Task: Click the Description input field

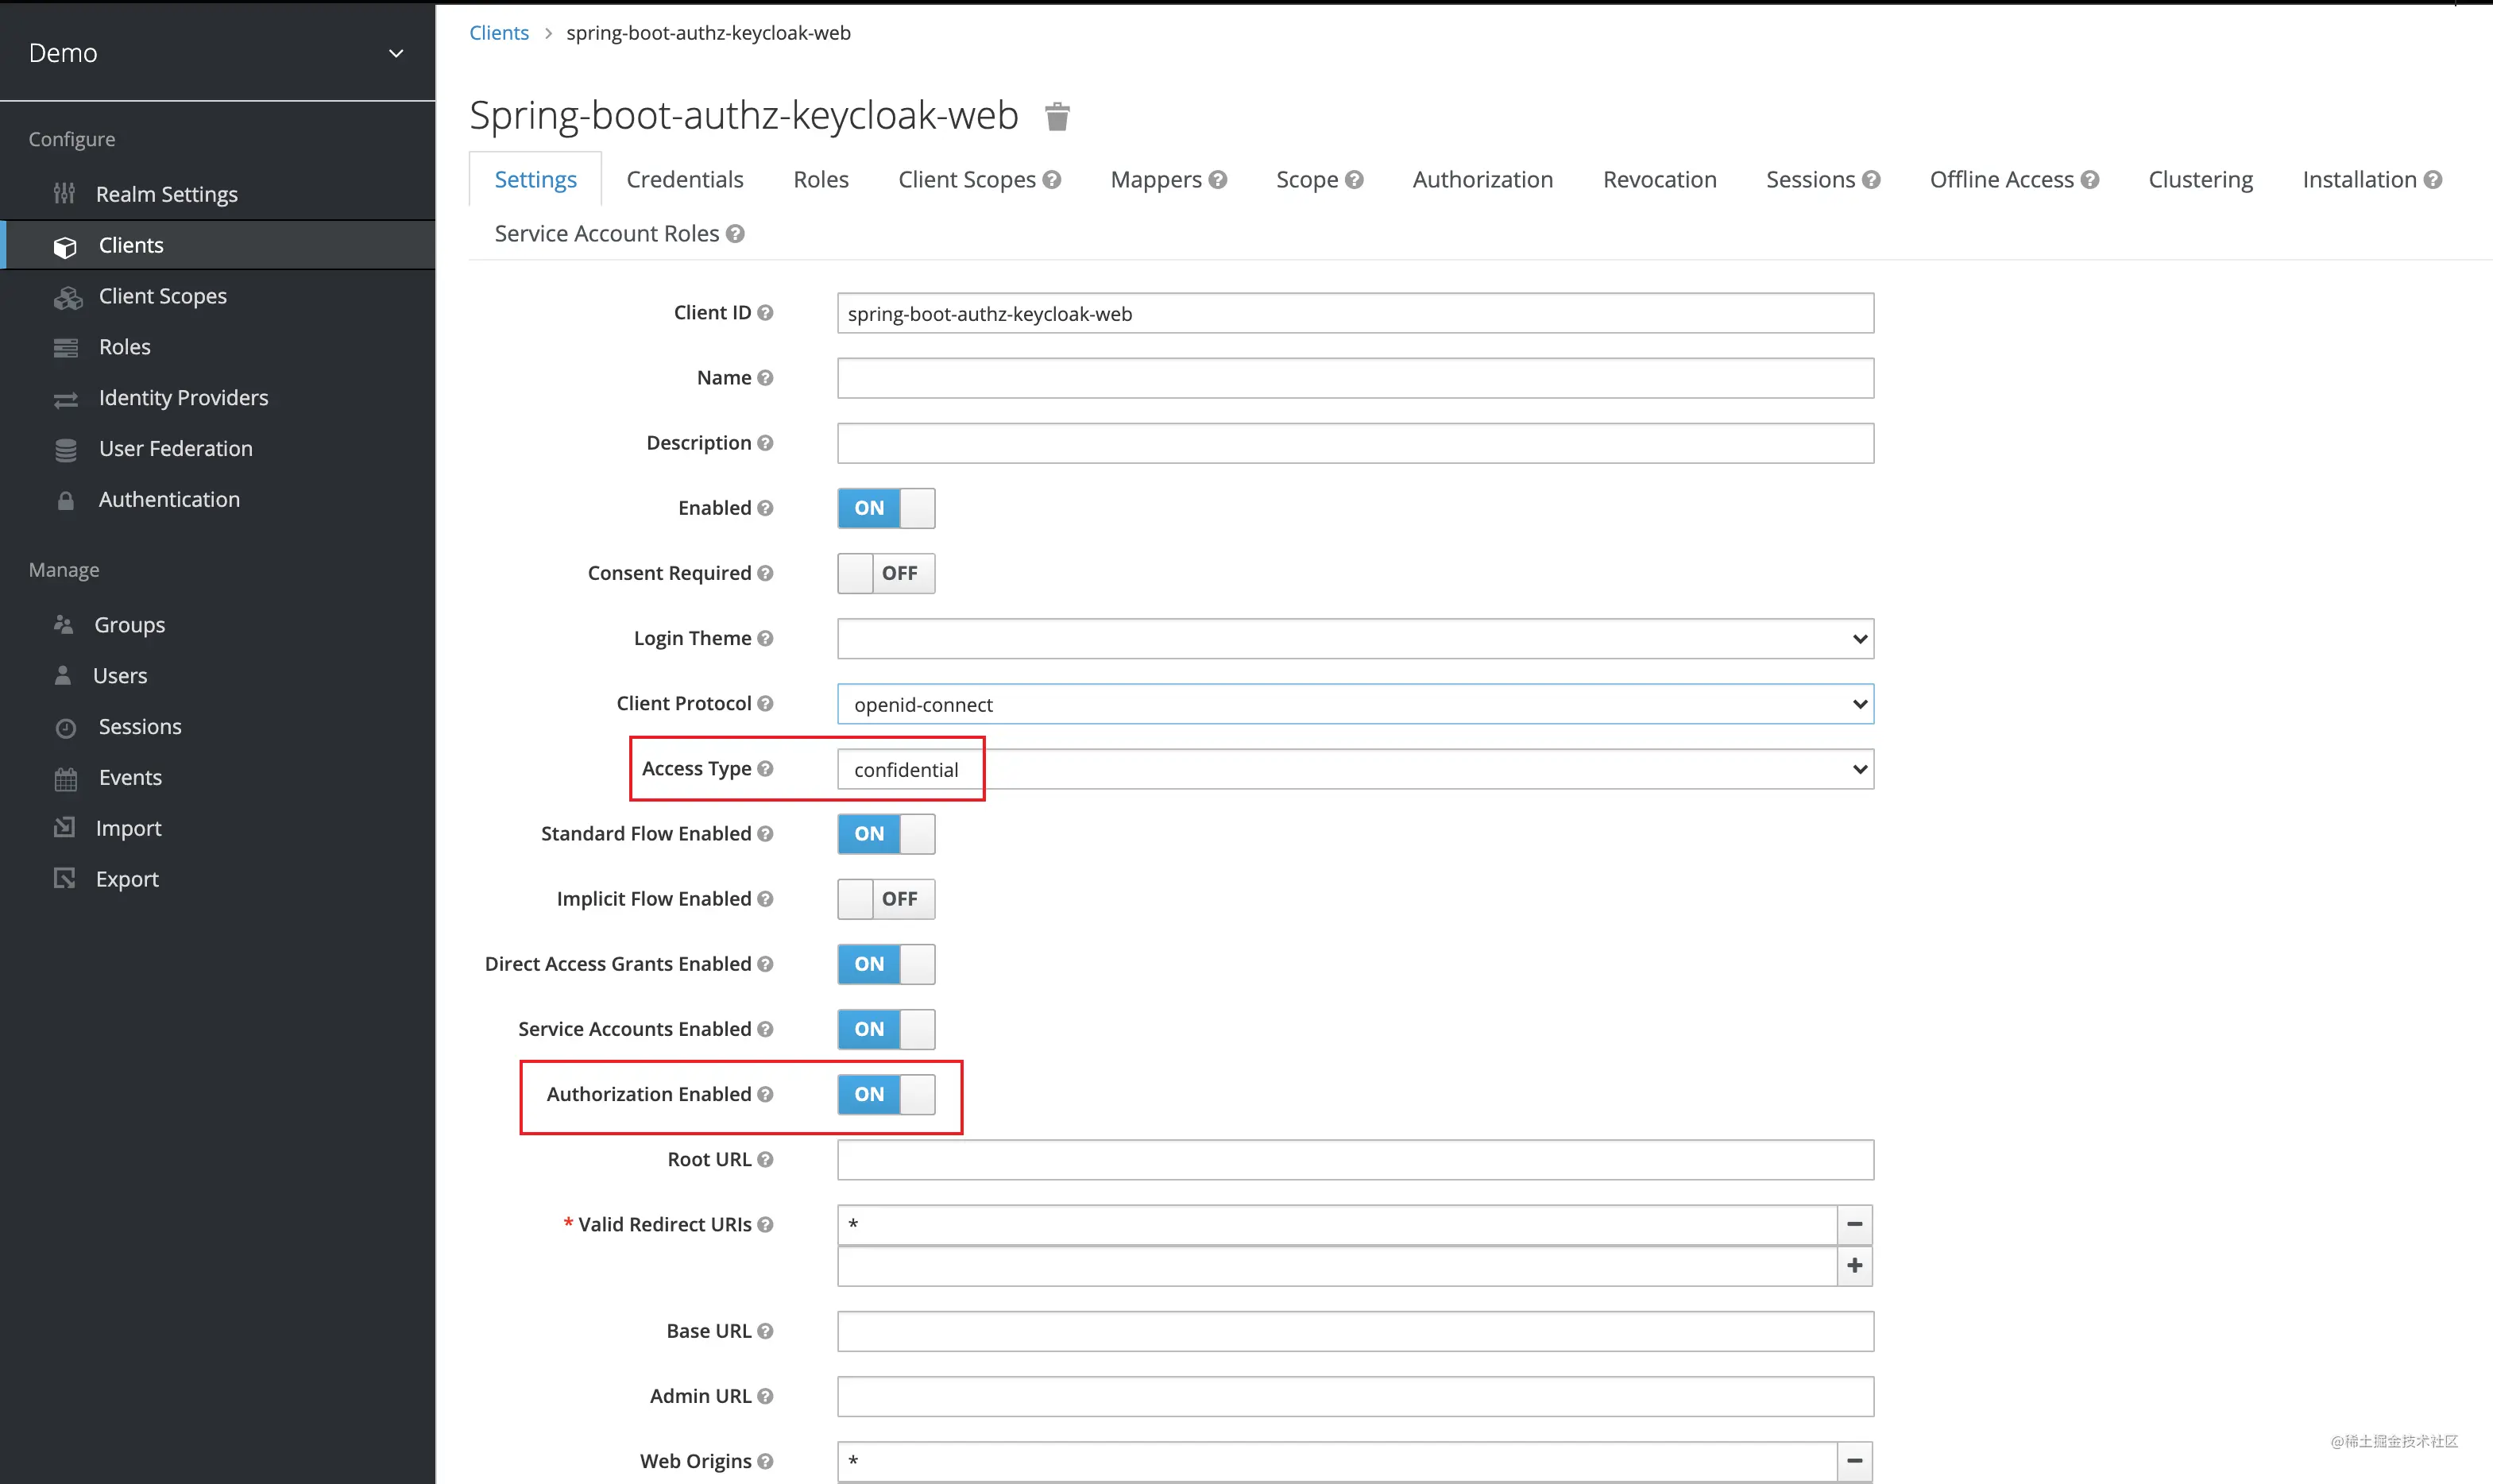Action: click(1355, 443)
